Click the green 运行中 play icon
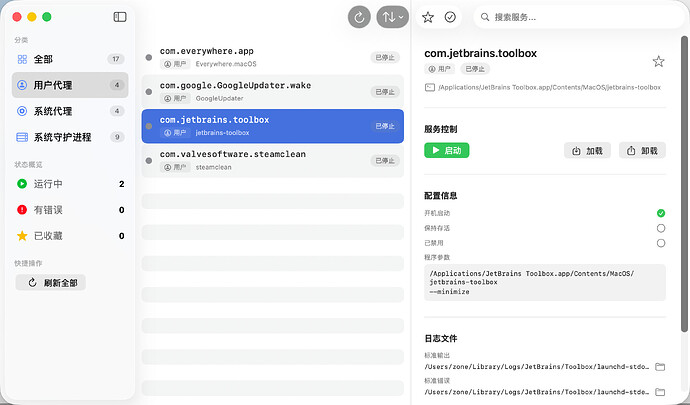690x405 pixels. click(22, 184)
